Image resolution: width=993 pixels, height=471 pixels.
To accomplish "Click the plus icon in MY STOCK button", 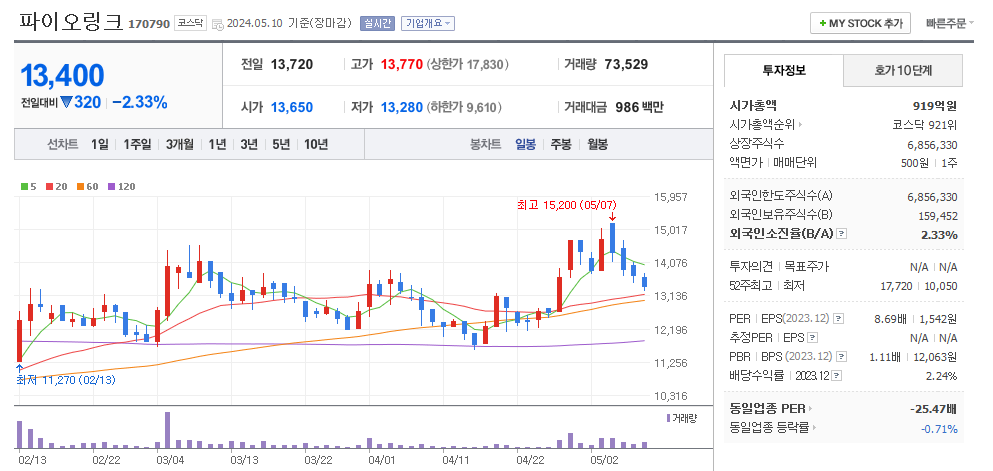I will point(822,23).
